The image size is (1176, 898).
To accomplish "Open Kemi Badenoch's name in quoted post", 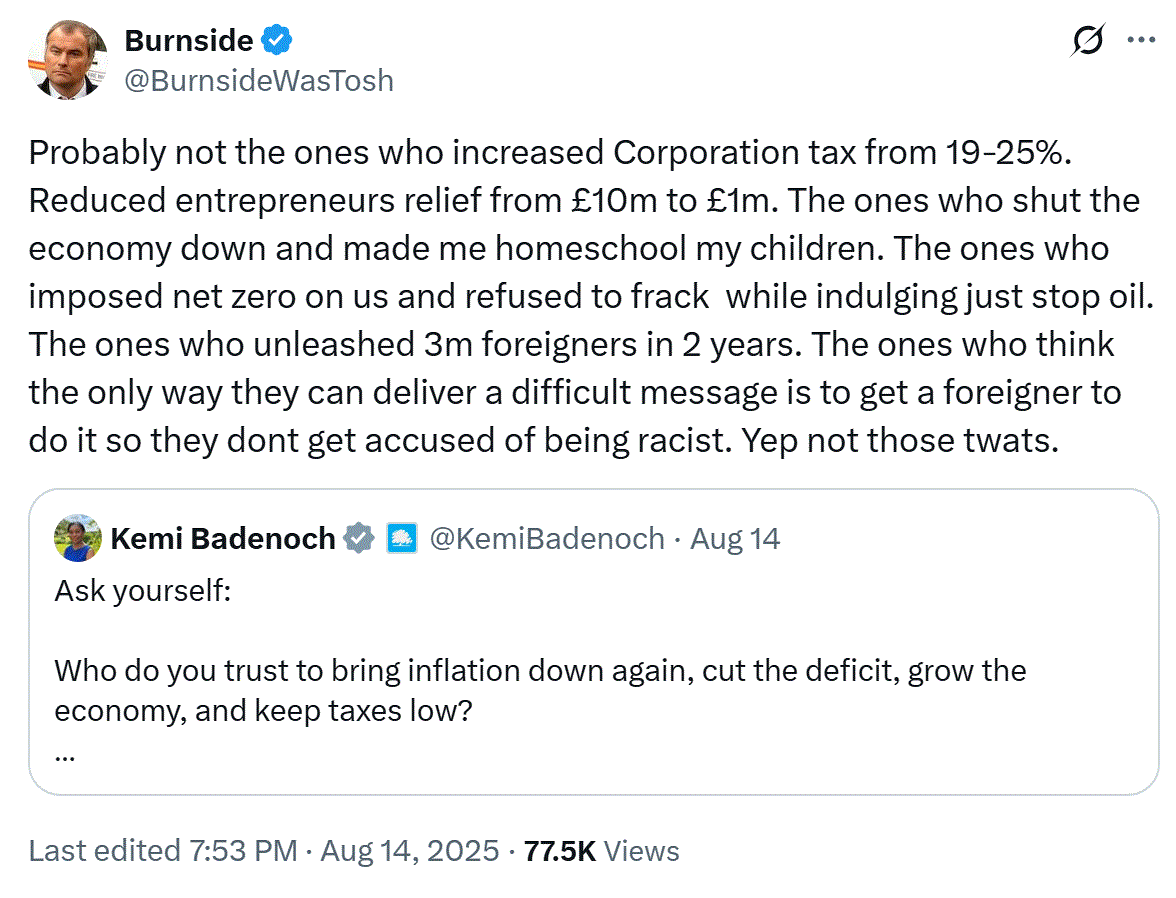I will point(222,539).
